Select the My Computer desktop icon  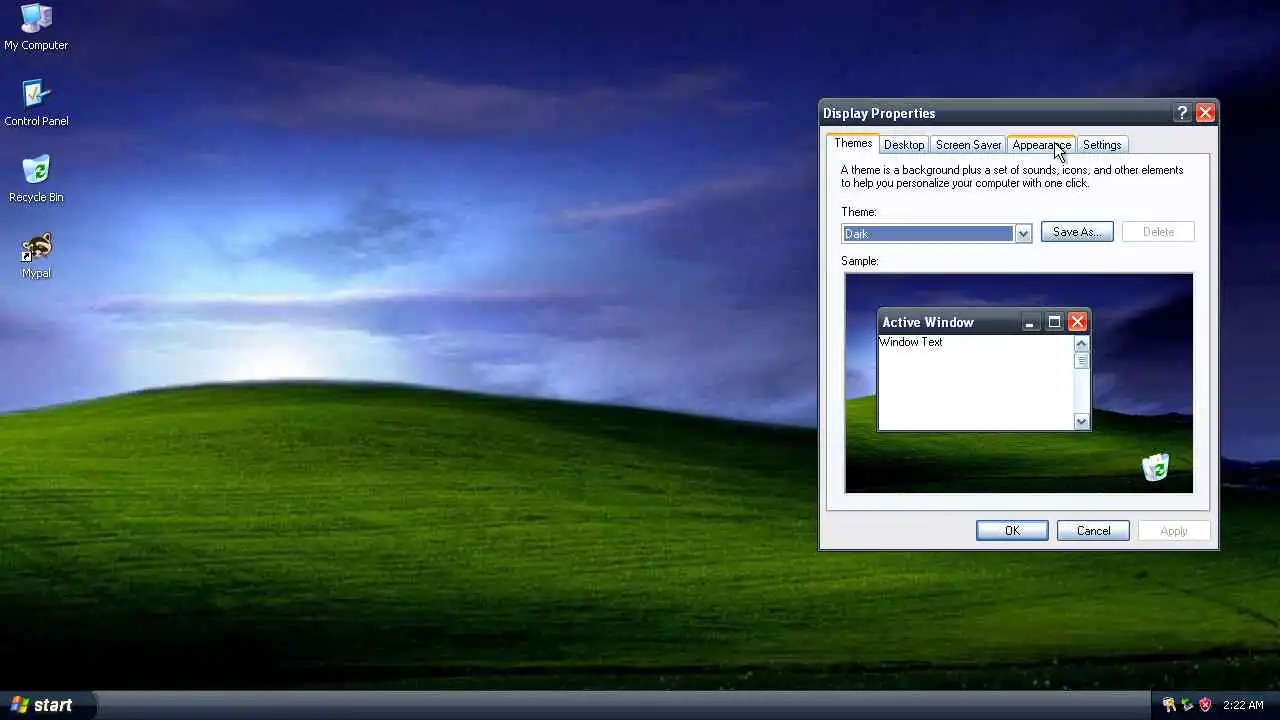(x=36, y=27)
